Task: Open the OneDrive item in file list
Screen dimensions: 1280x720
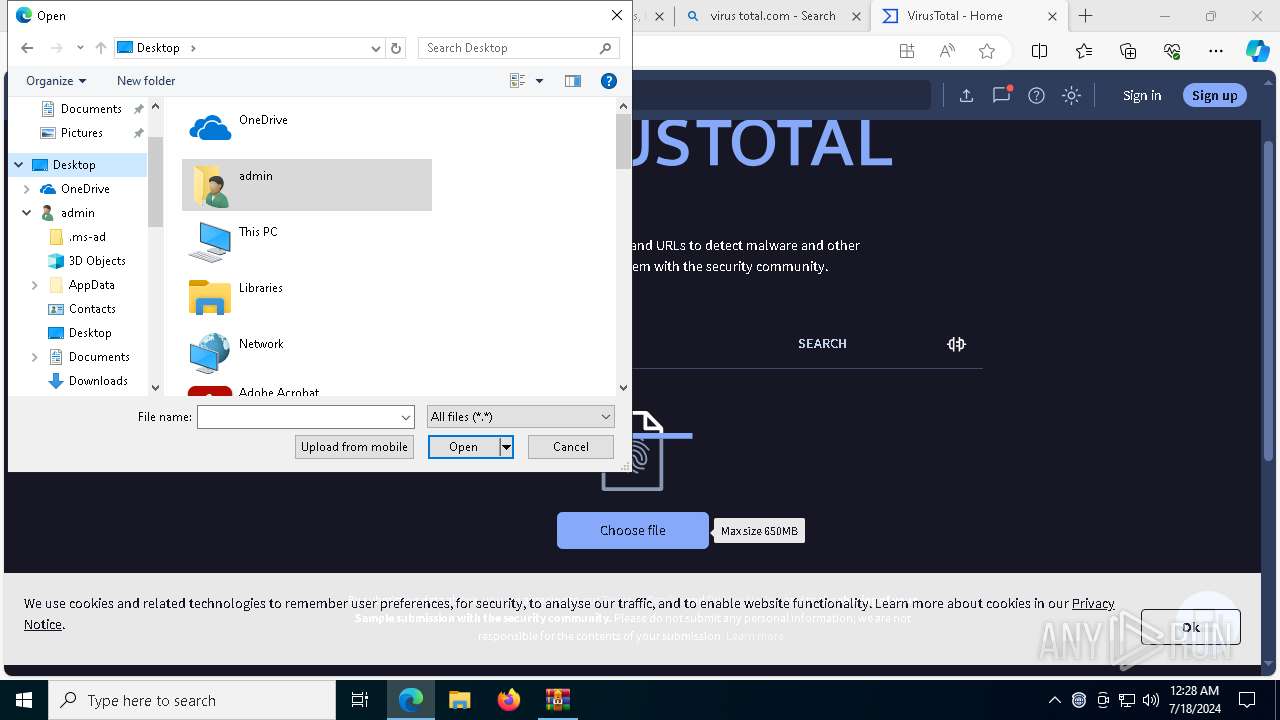Action: 306,128
